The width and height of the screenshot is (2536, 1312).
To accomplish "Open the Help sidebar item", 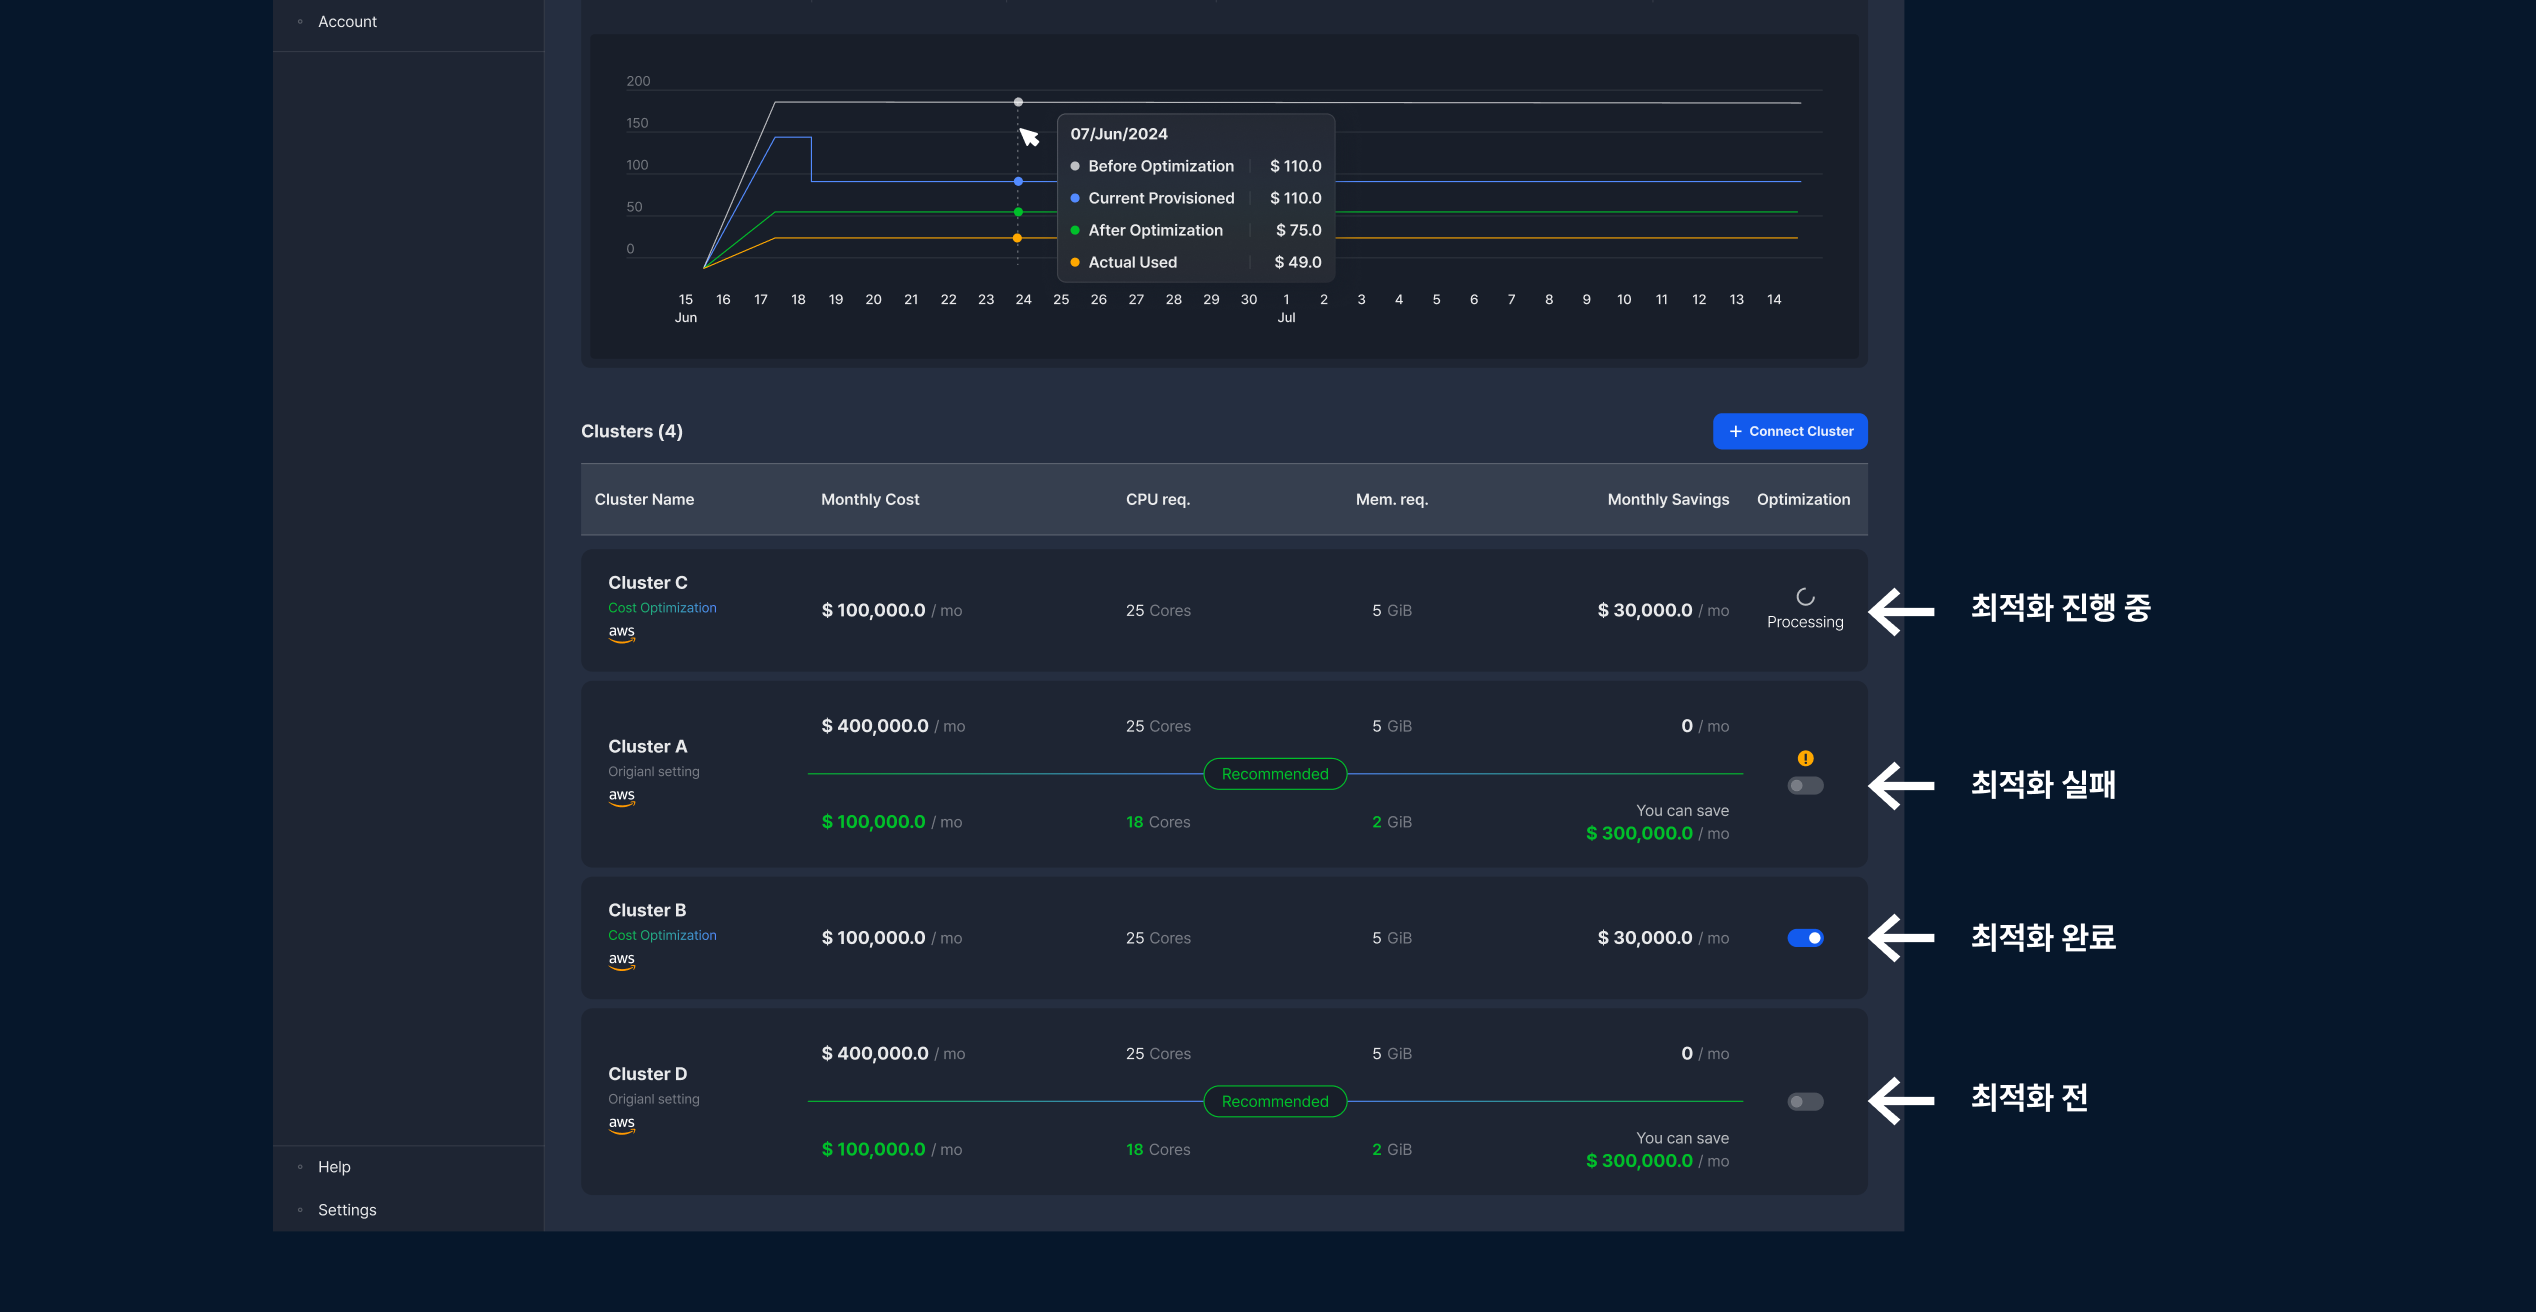I will pos(334,1167).
